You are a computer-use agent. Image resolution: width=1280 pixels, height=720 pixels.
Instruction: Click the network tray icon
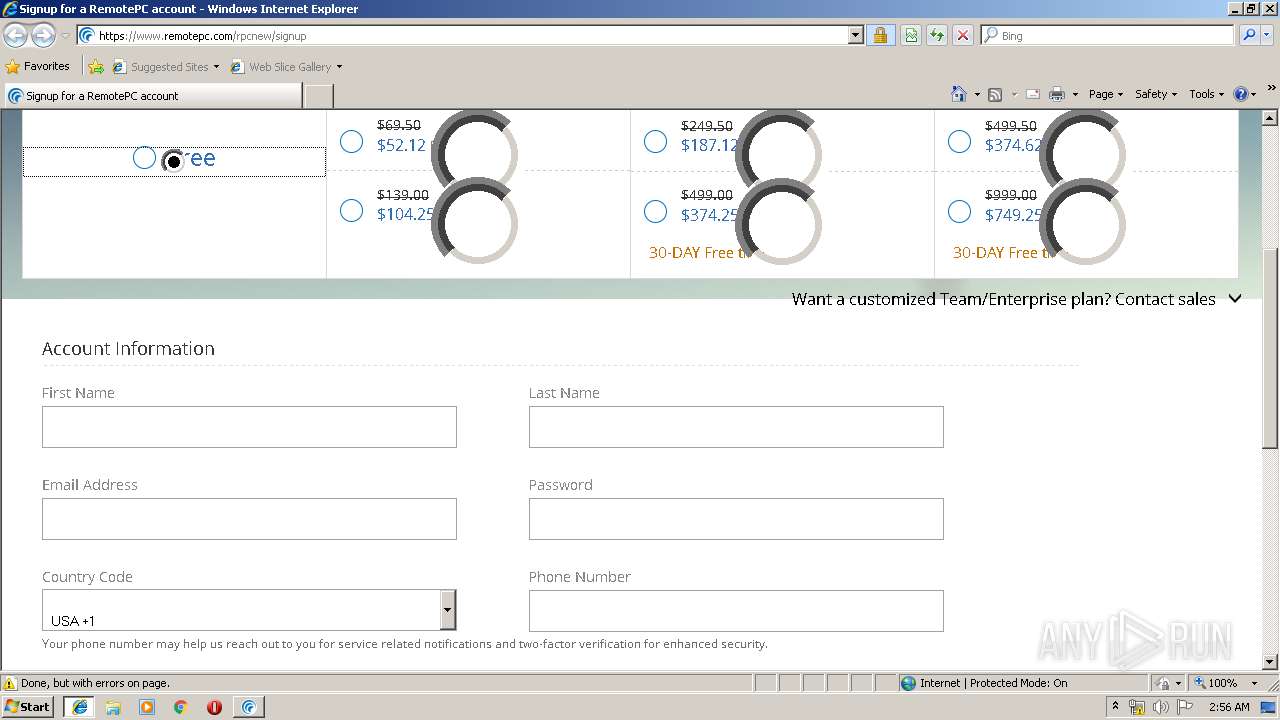(x=1137, y=707)
